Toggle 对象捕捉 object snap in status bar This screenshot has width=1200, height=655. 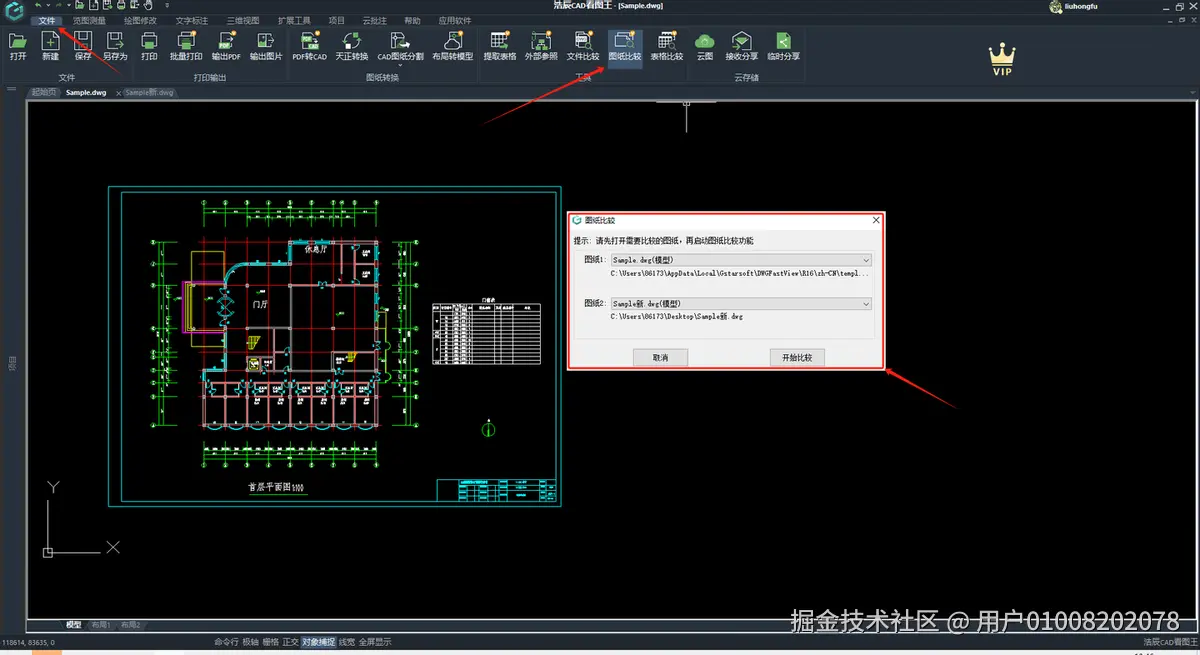[318, 642]
